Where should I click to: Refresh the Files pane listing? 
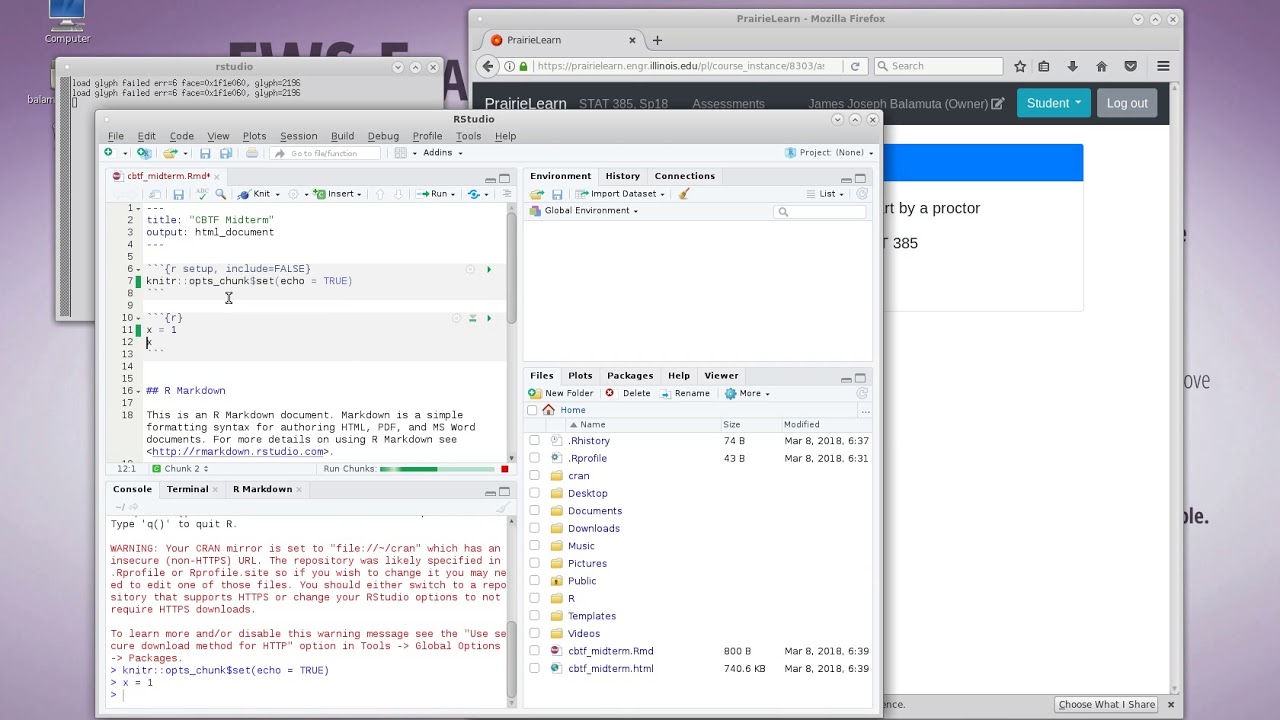pyautogui.click(x=862, y=393)
